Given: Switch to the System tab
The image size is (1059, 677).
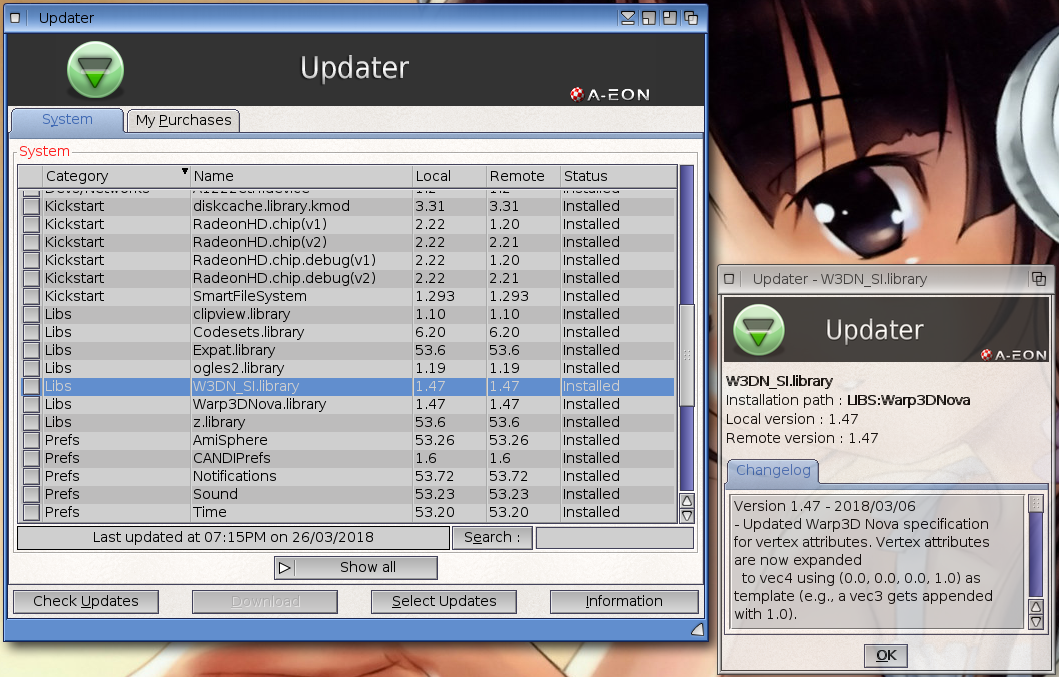Looking at the screenshot, I should point(67,120).
